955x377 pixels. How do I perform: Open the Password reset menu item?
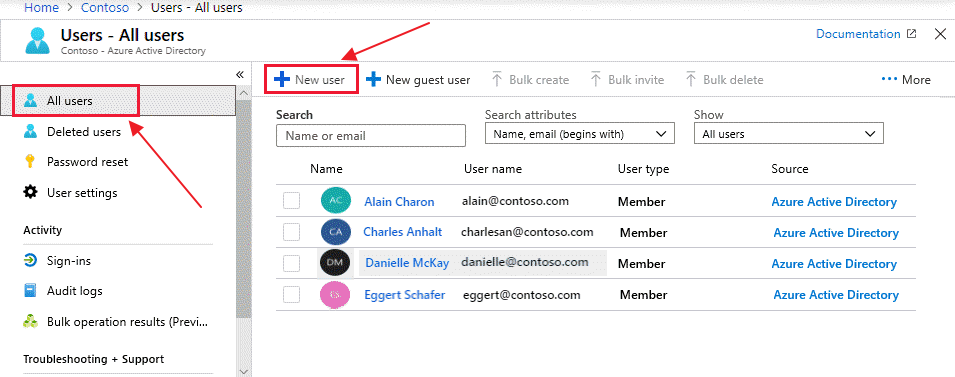[x=87, y=162]
